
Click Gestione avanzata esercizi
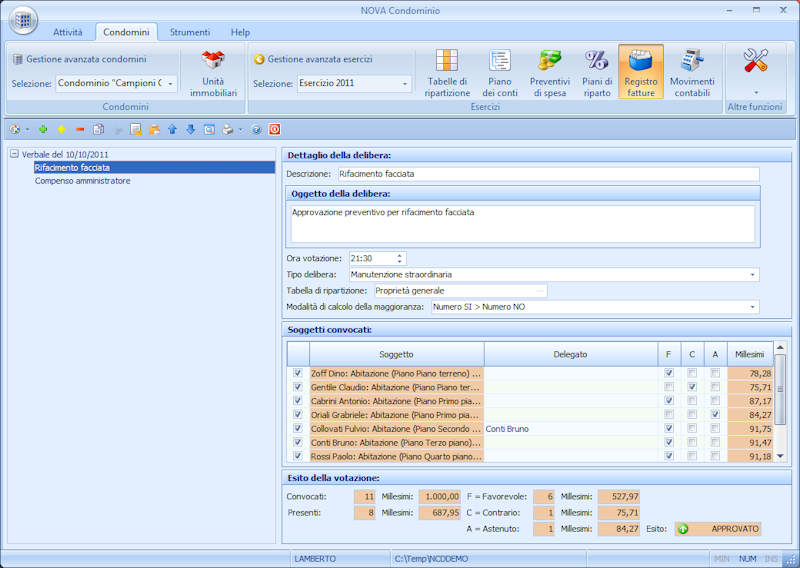point(313,59)
